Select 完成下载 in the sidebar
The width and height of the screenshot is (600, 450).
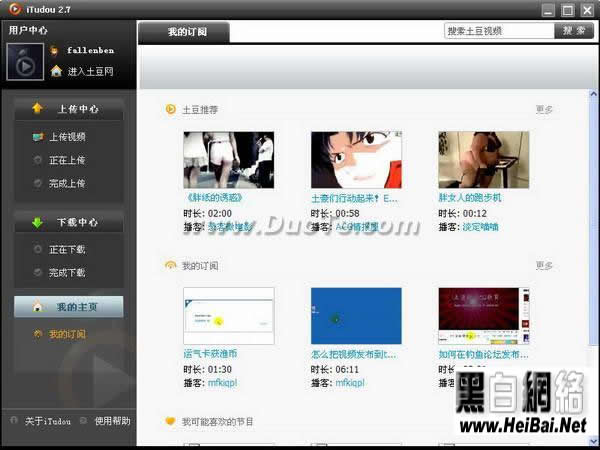67,272
